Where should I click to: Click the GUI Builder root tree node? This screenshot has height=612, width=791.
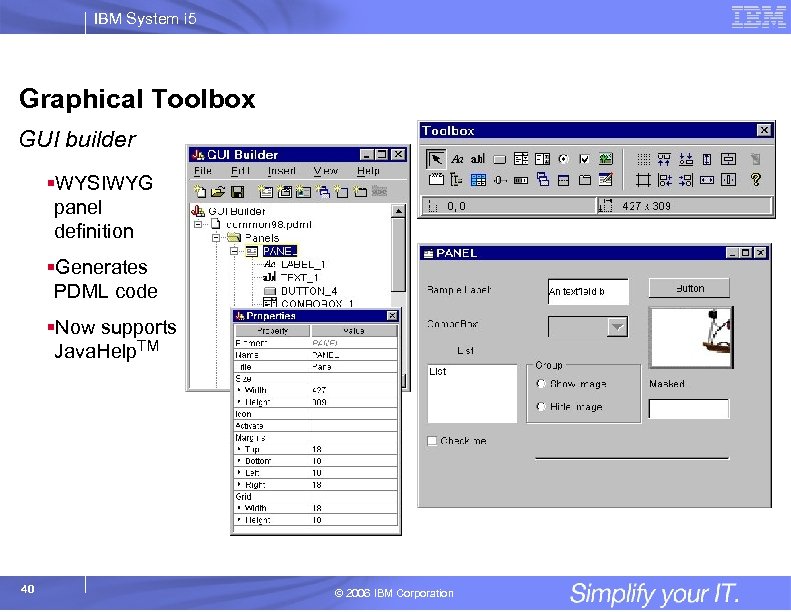(237, 211)
